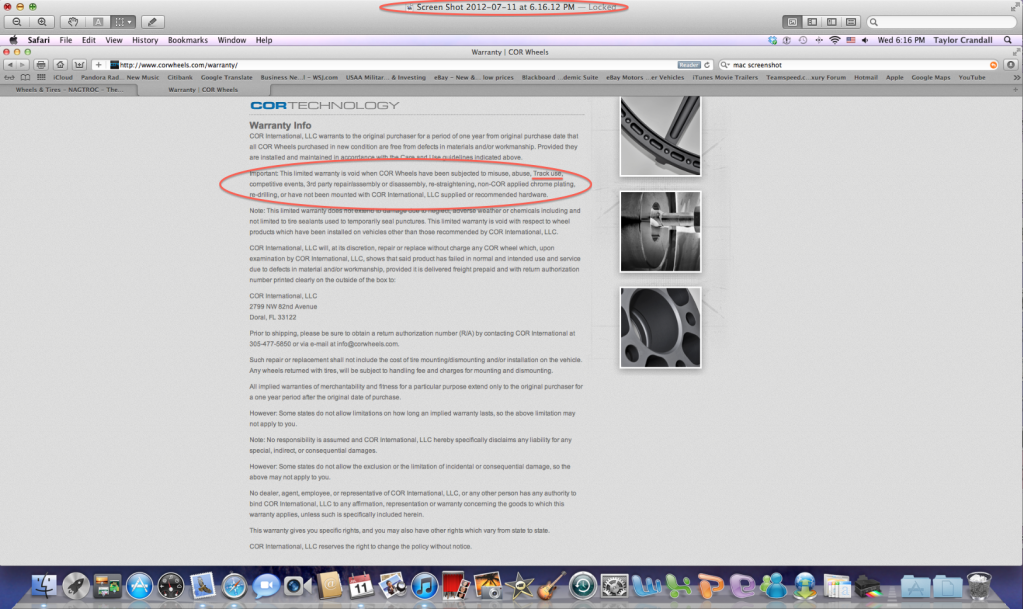This screenshot has height=609, width=1023.
Task: Show the Edit toolbar with the pencil button
Action: click(x=152, y=22)
